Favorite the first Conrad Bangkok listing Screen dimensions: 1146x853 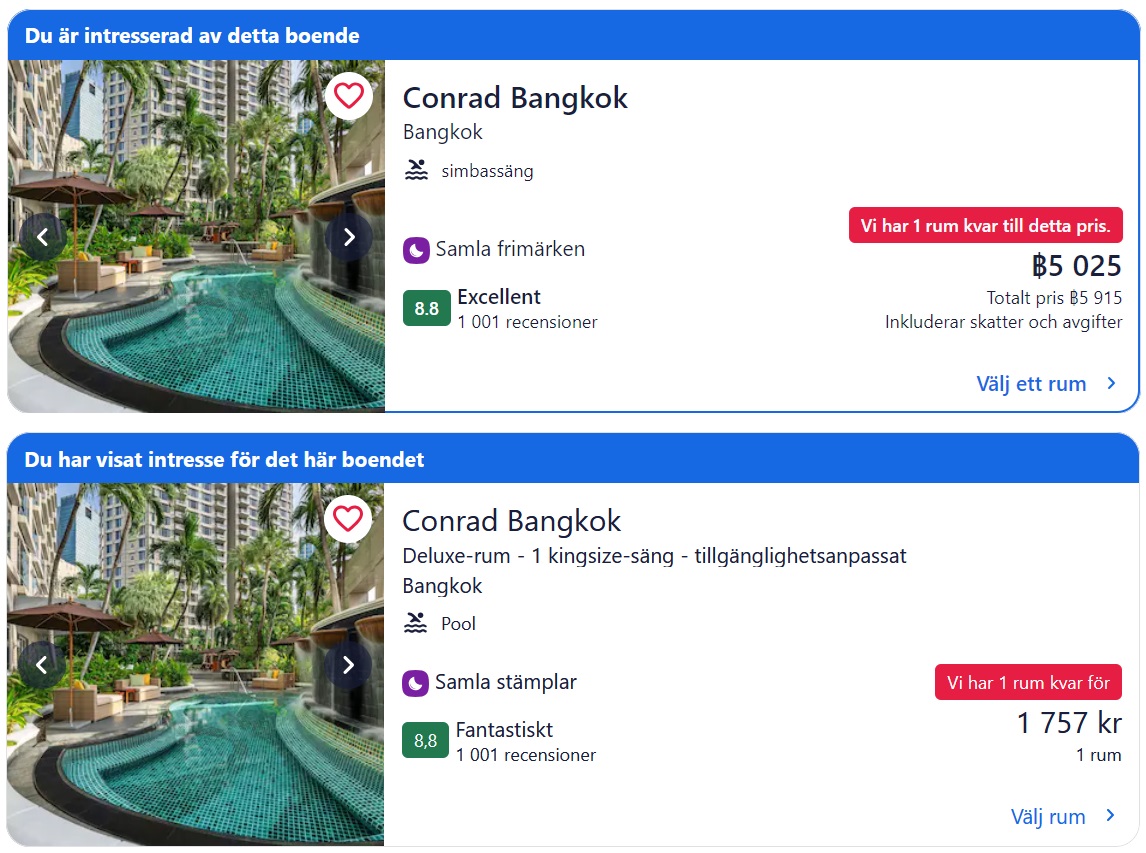point(348,96)
